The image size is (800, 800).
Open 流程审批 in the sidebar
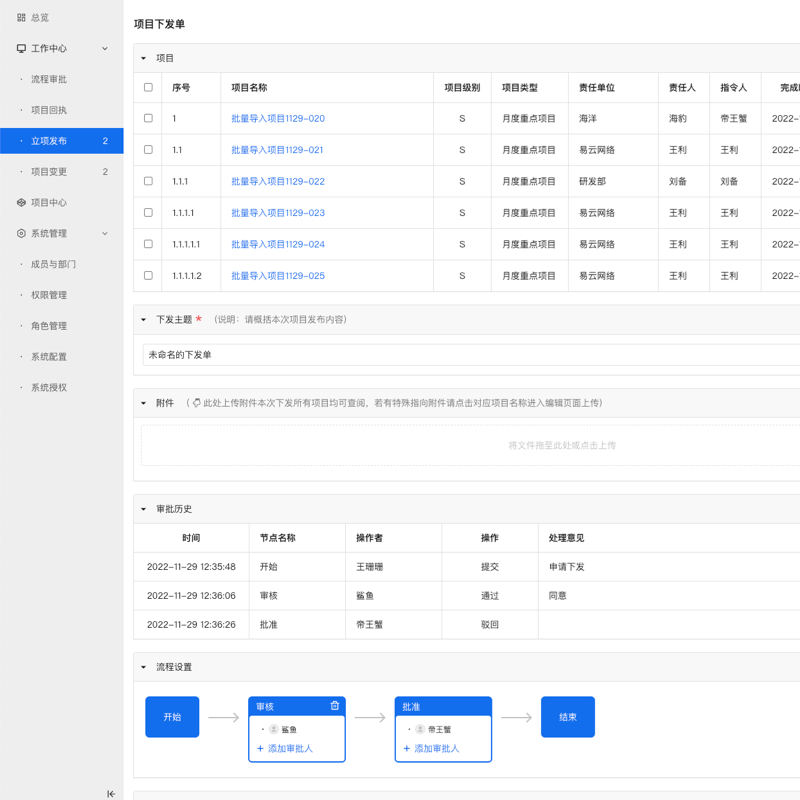[x=49, y=79]
